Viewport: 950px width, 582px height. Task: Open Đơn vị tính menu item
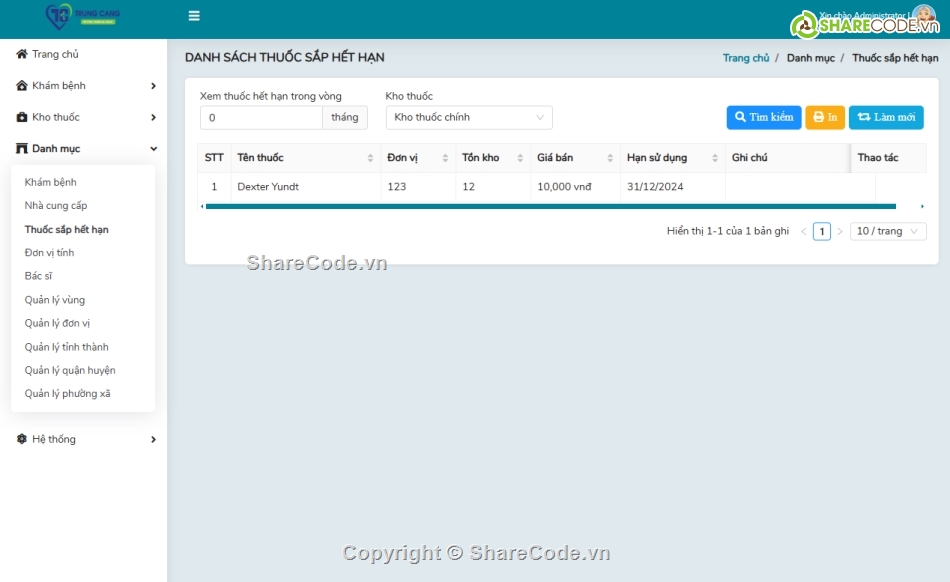point(49,253)
